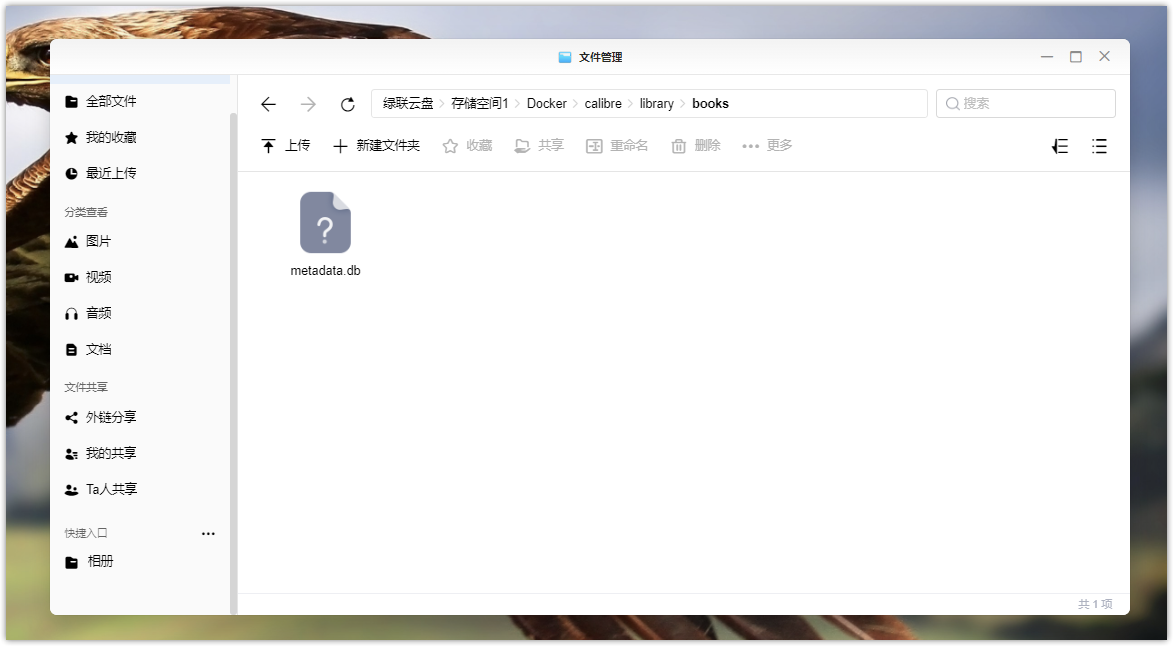Select the metadata.db file icon
The width and height of the screenshot is (1173, 646).
[x=325, y=223]
